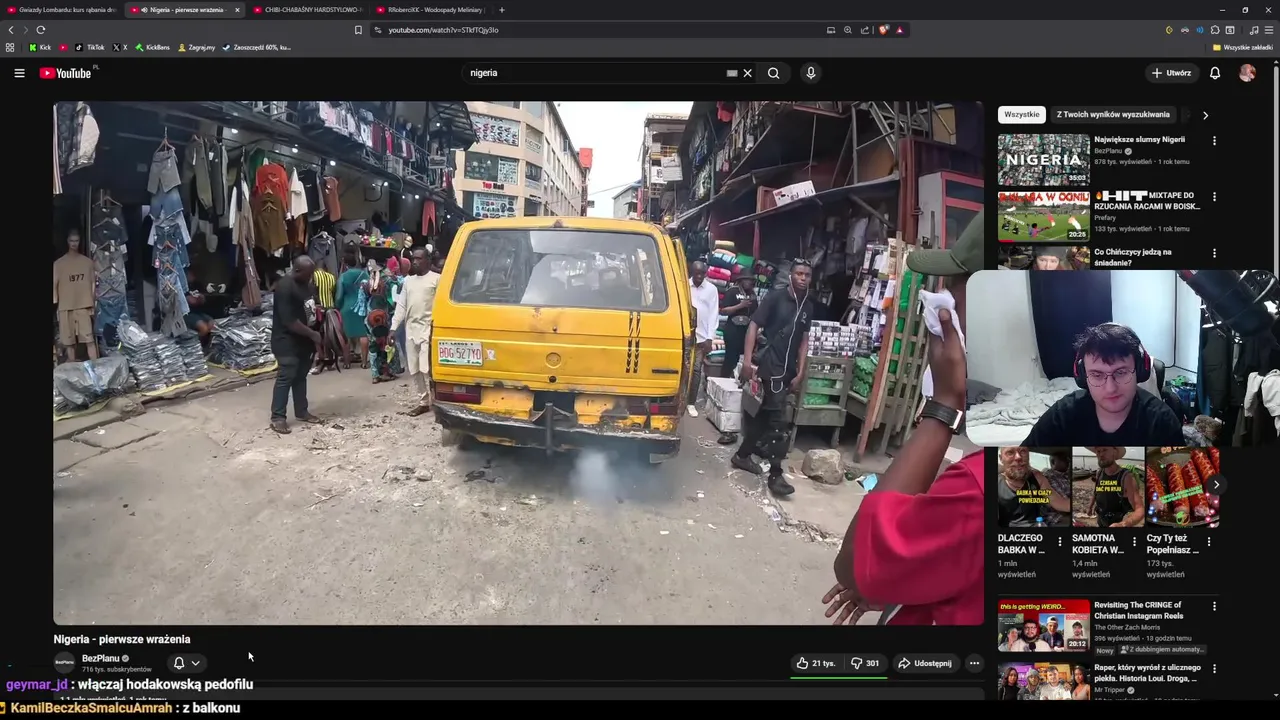Open options for 'Największe slumsy Nigerii'

click(1214, 141)
